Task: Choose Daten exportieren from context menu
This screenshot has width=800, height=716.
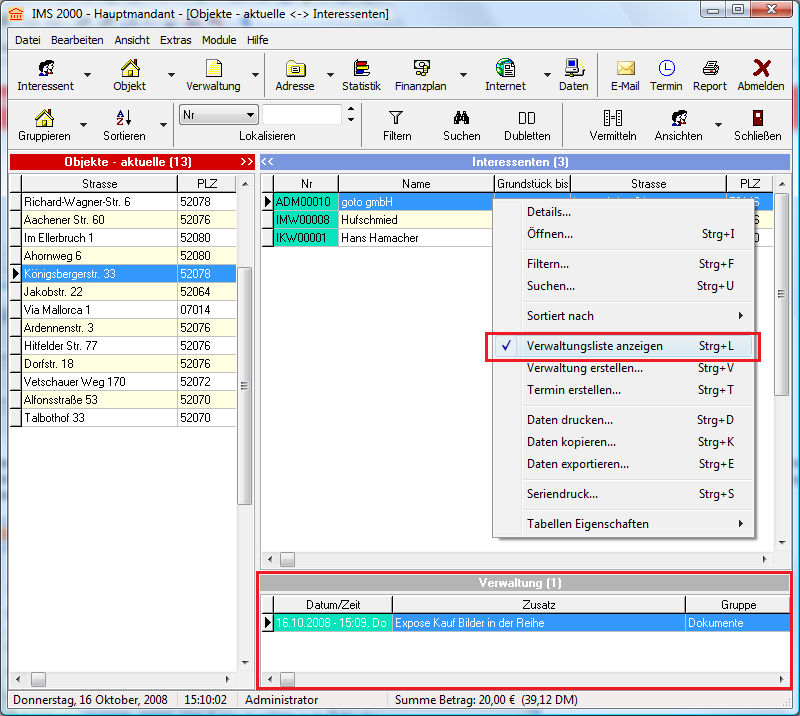Action: coord(578,464)
